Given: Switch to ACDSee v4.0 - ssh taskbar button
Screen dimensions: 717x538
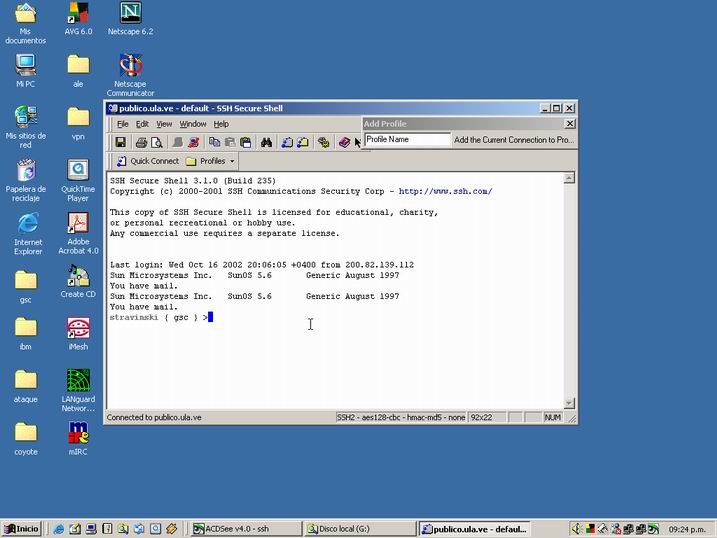Looking at the screenshot, I should (246, 529).
